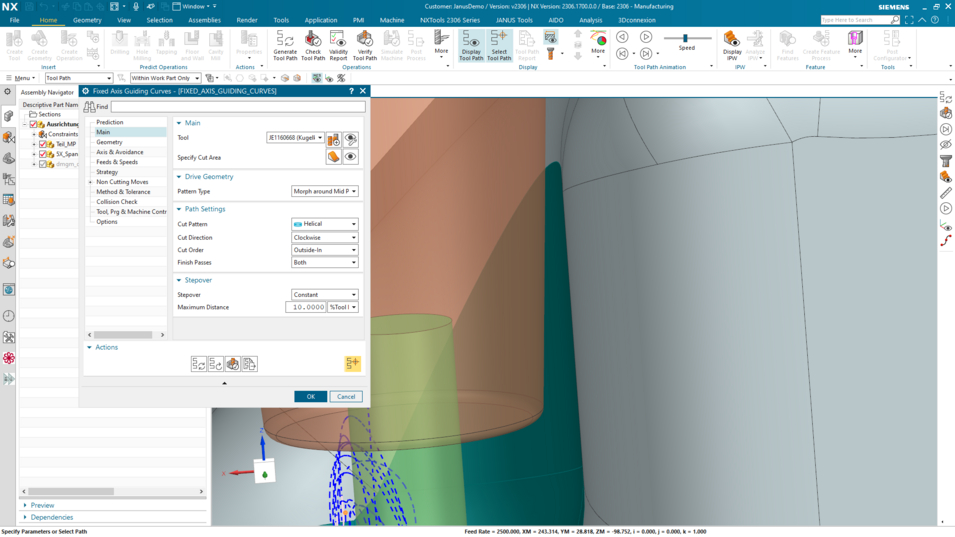Screen dimensions: 955x537
Task: Open Cut Order dropdown
Action: tap(325, 250)
